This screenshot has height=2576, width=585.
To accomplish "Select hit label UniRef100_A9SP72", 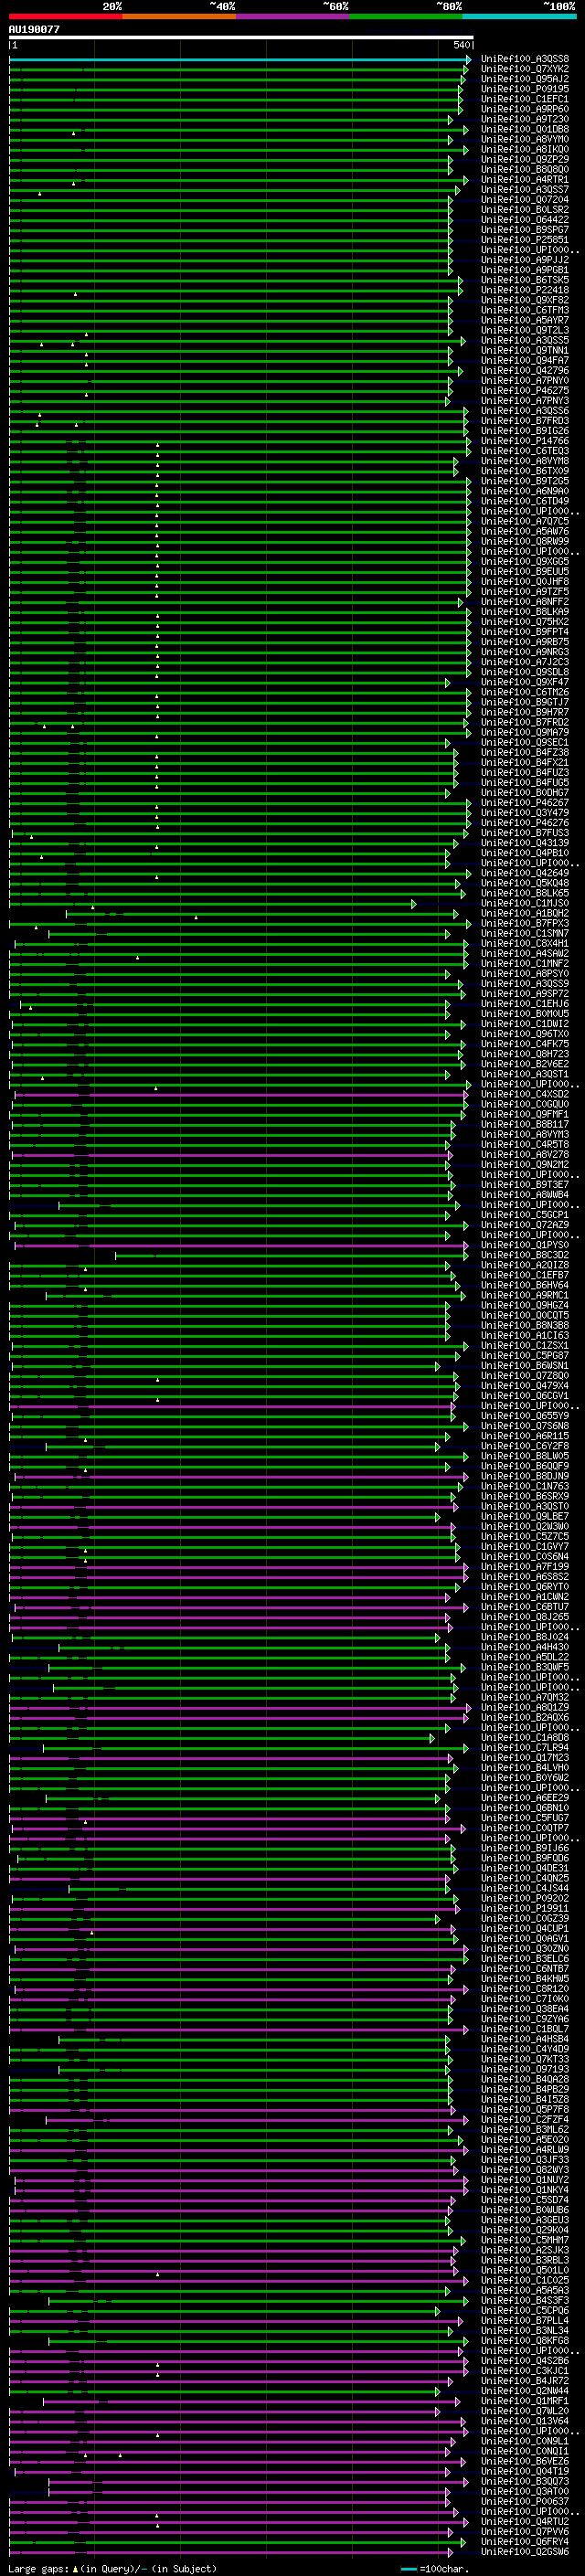I will 525,994.
